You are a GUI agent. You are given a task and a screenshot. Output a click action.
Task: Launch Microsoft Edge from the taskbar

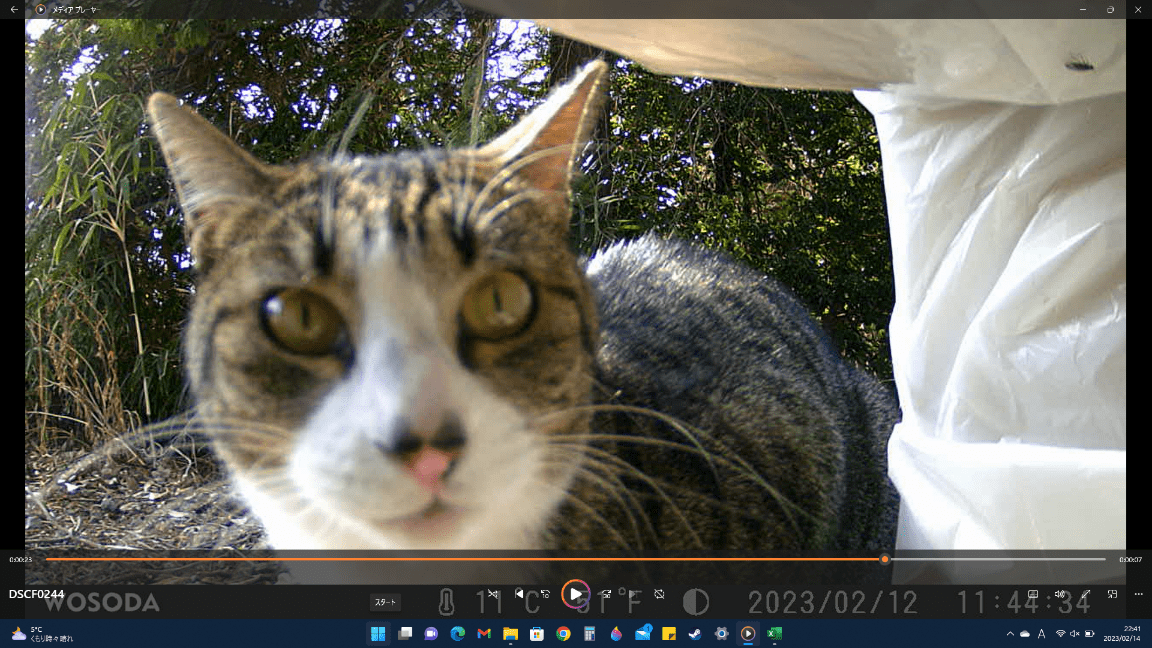pos(458,633)
